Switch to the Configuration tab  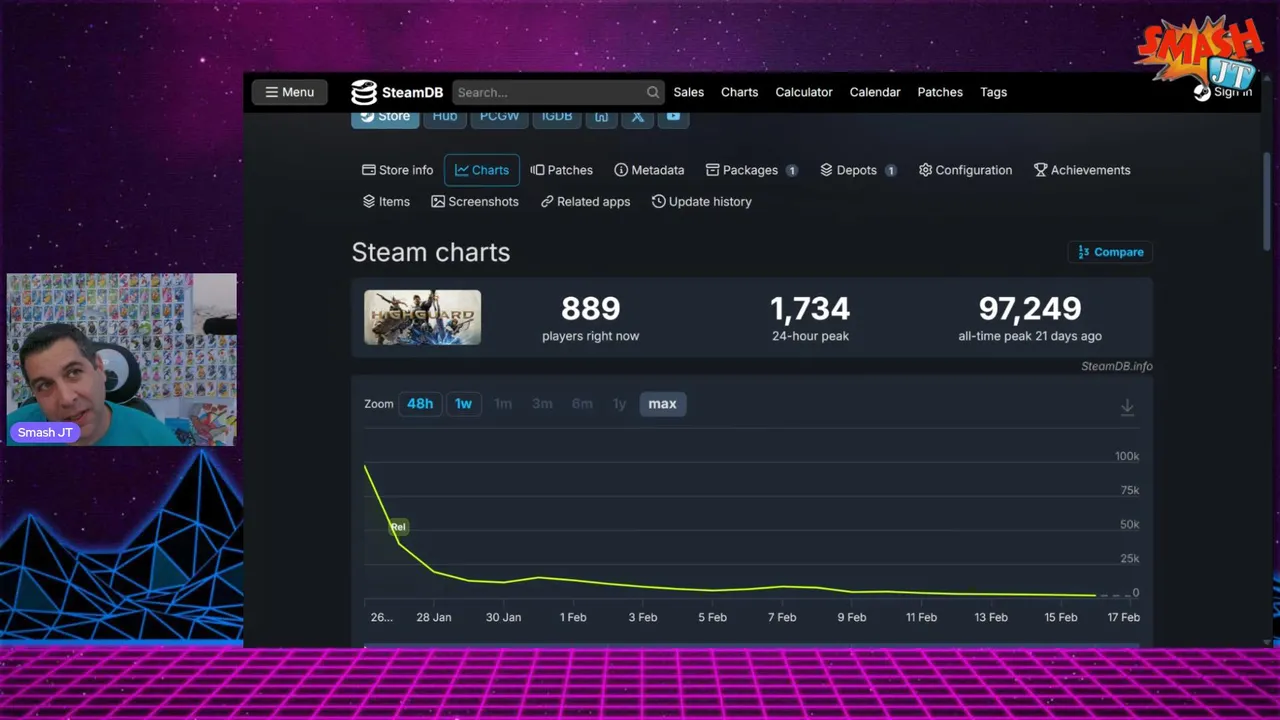[x=965, y=170]
